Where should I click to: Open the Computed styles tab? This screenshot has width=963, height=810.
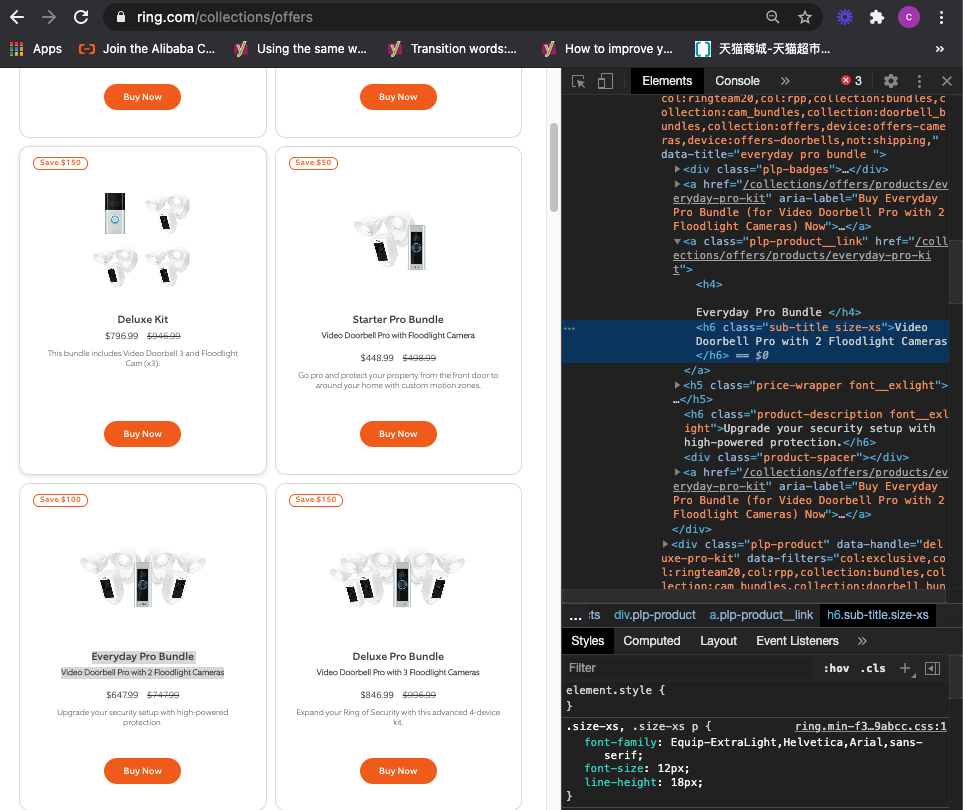[x=652, y=641]
